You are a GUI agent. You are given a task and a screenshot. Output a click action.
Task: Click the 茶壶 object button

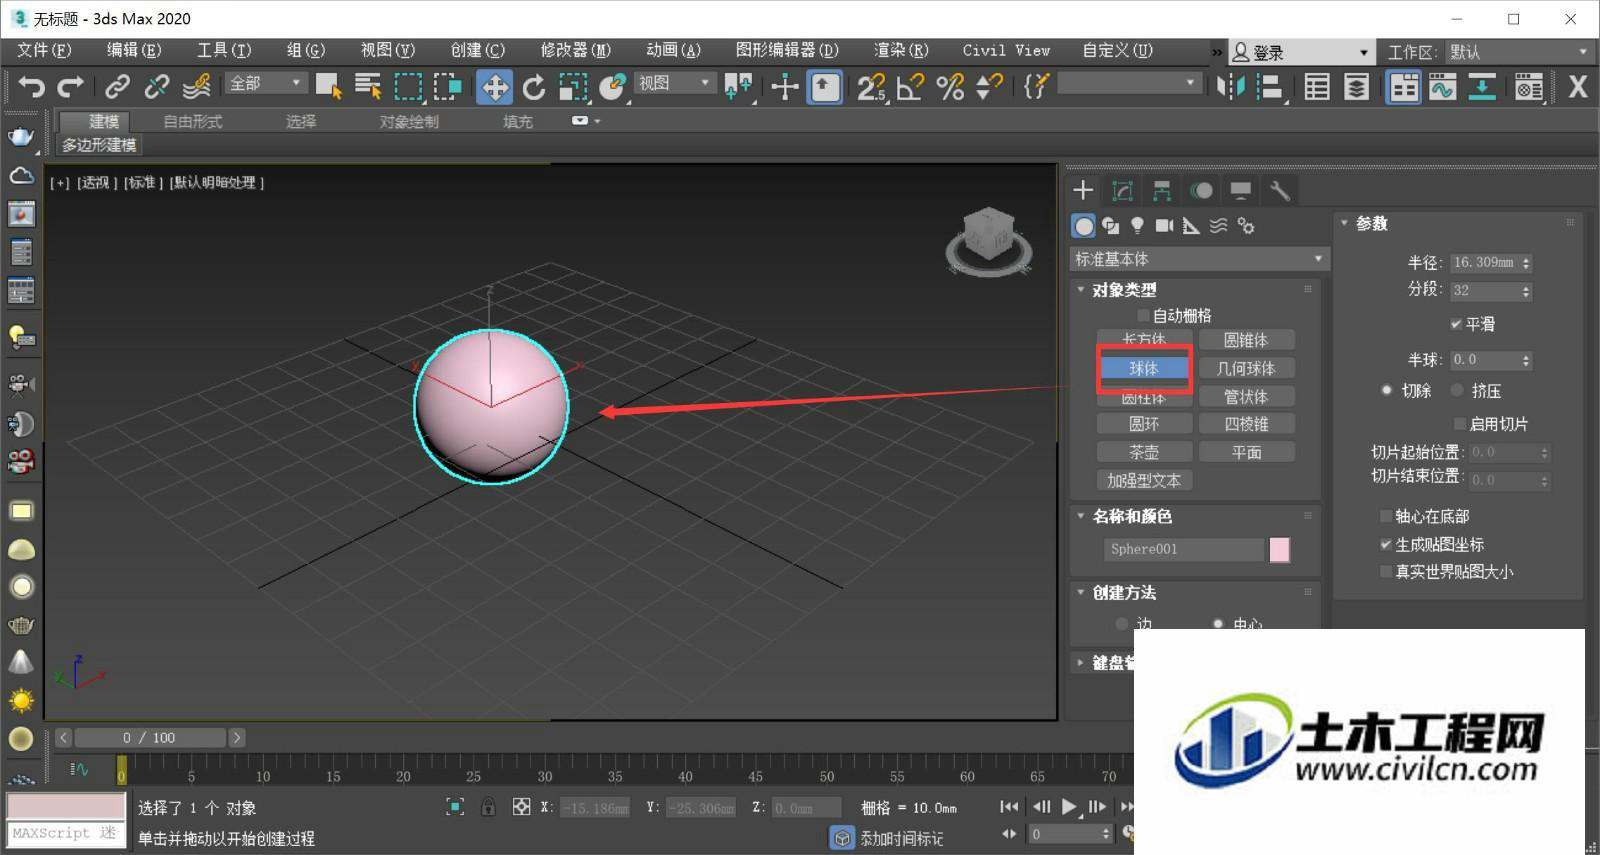pyautogui.click(x=1144, y=452)
